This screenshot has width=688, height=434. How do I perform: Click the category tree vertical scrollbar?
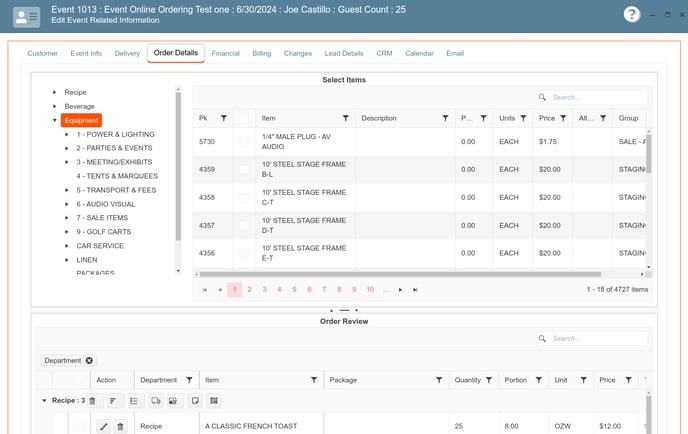pos(178,167)
